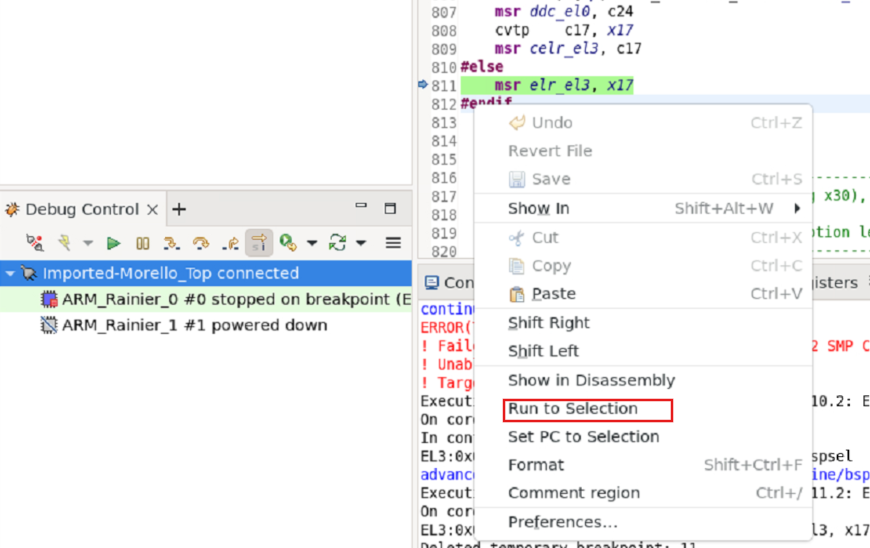Expand the Show In submenu arrow

pos(797,208)
